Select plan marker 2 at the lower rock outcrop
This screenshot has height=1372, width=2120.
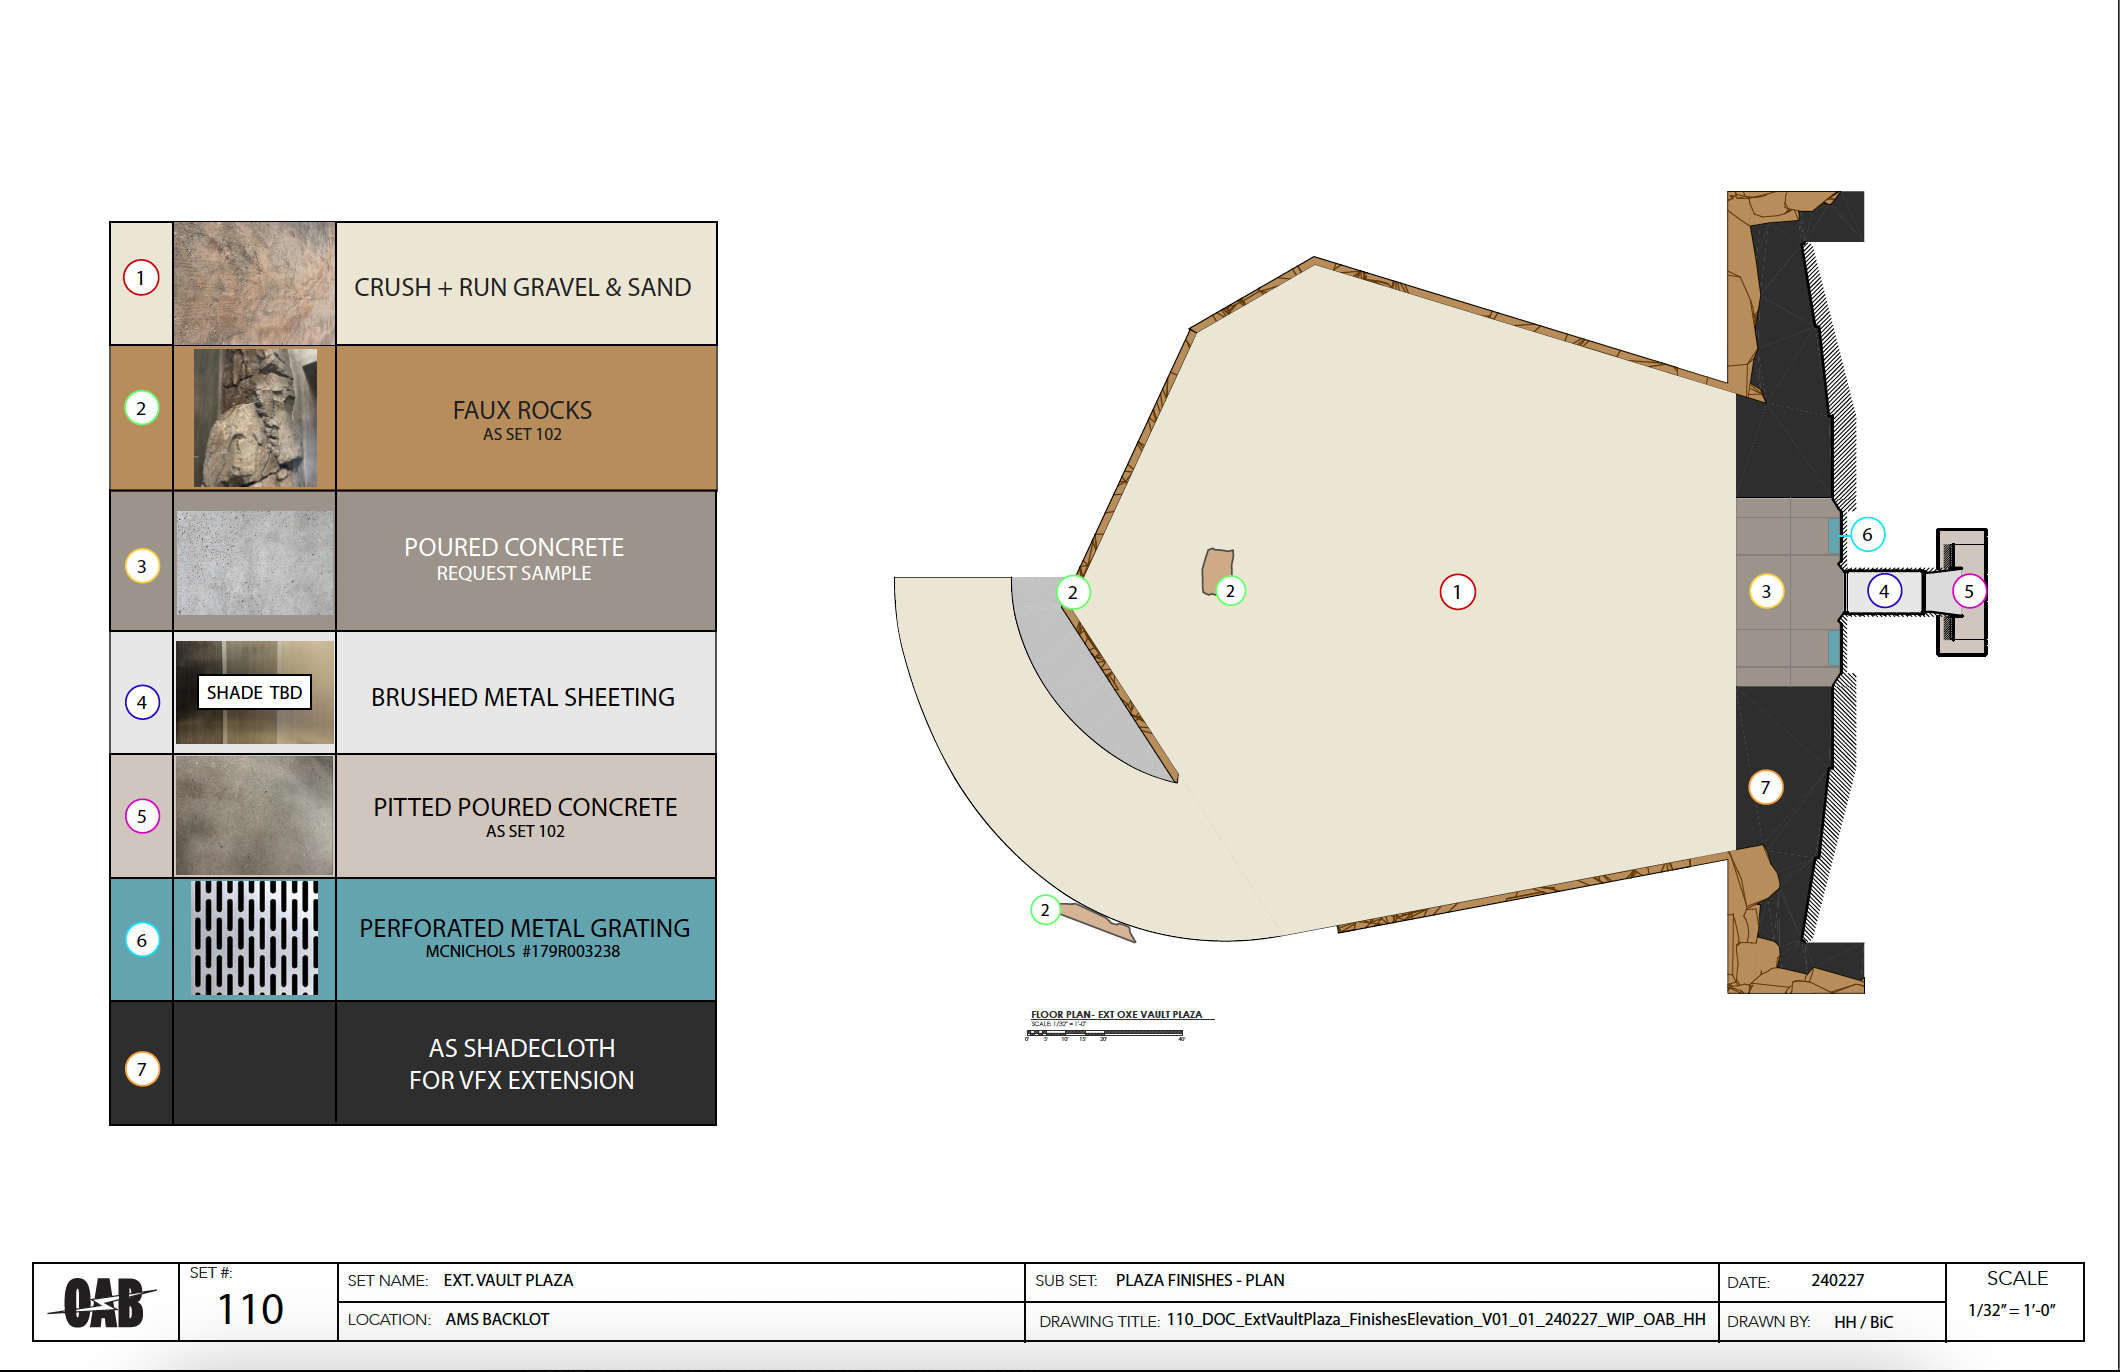(x=1045, y=910)
